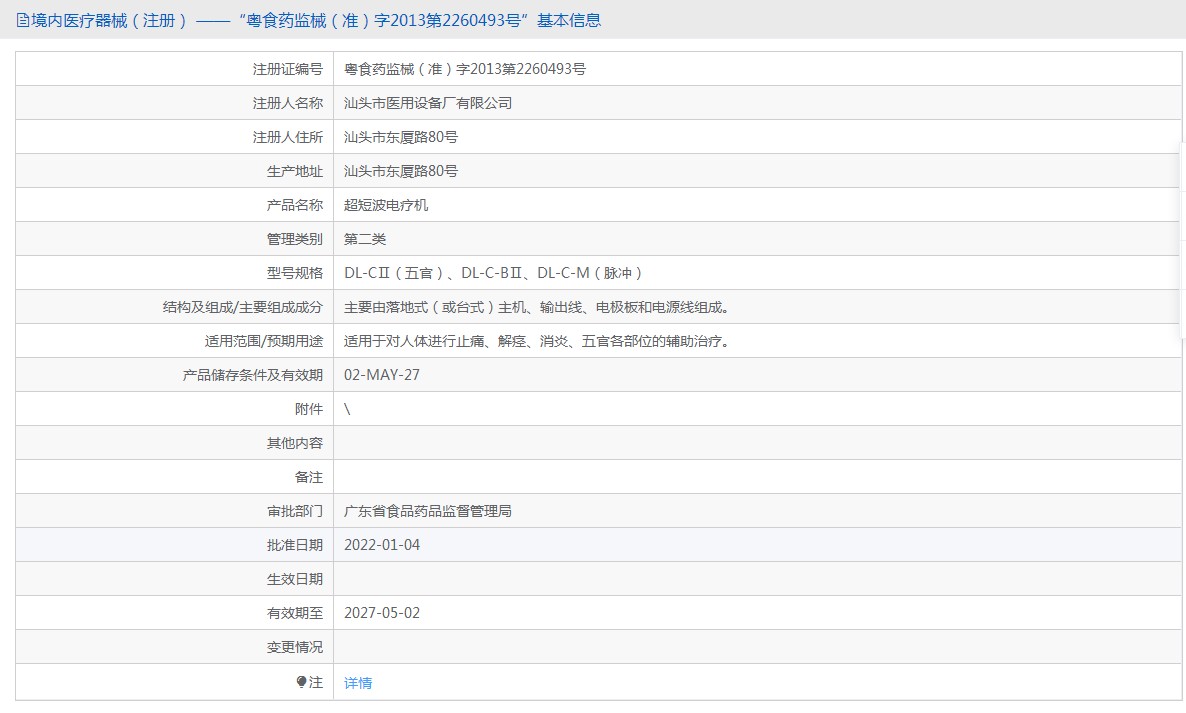Click the backslash value in 附件 row
This screenshot has width=1186, height=713.
pyautogui.click(x=347, y=409)
